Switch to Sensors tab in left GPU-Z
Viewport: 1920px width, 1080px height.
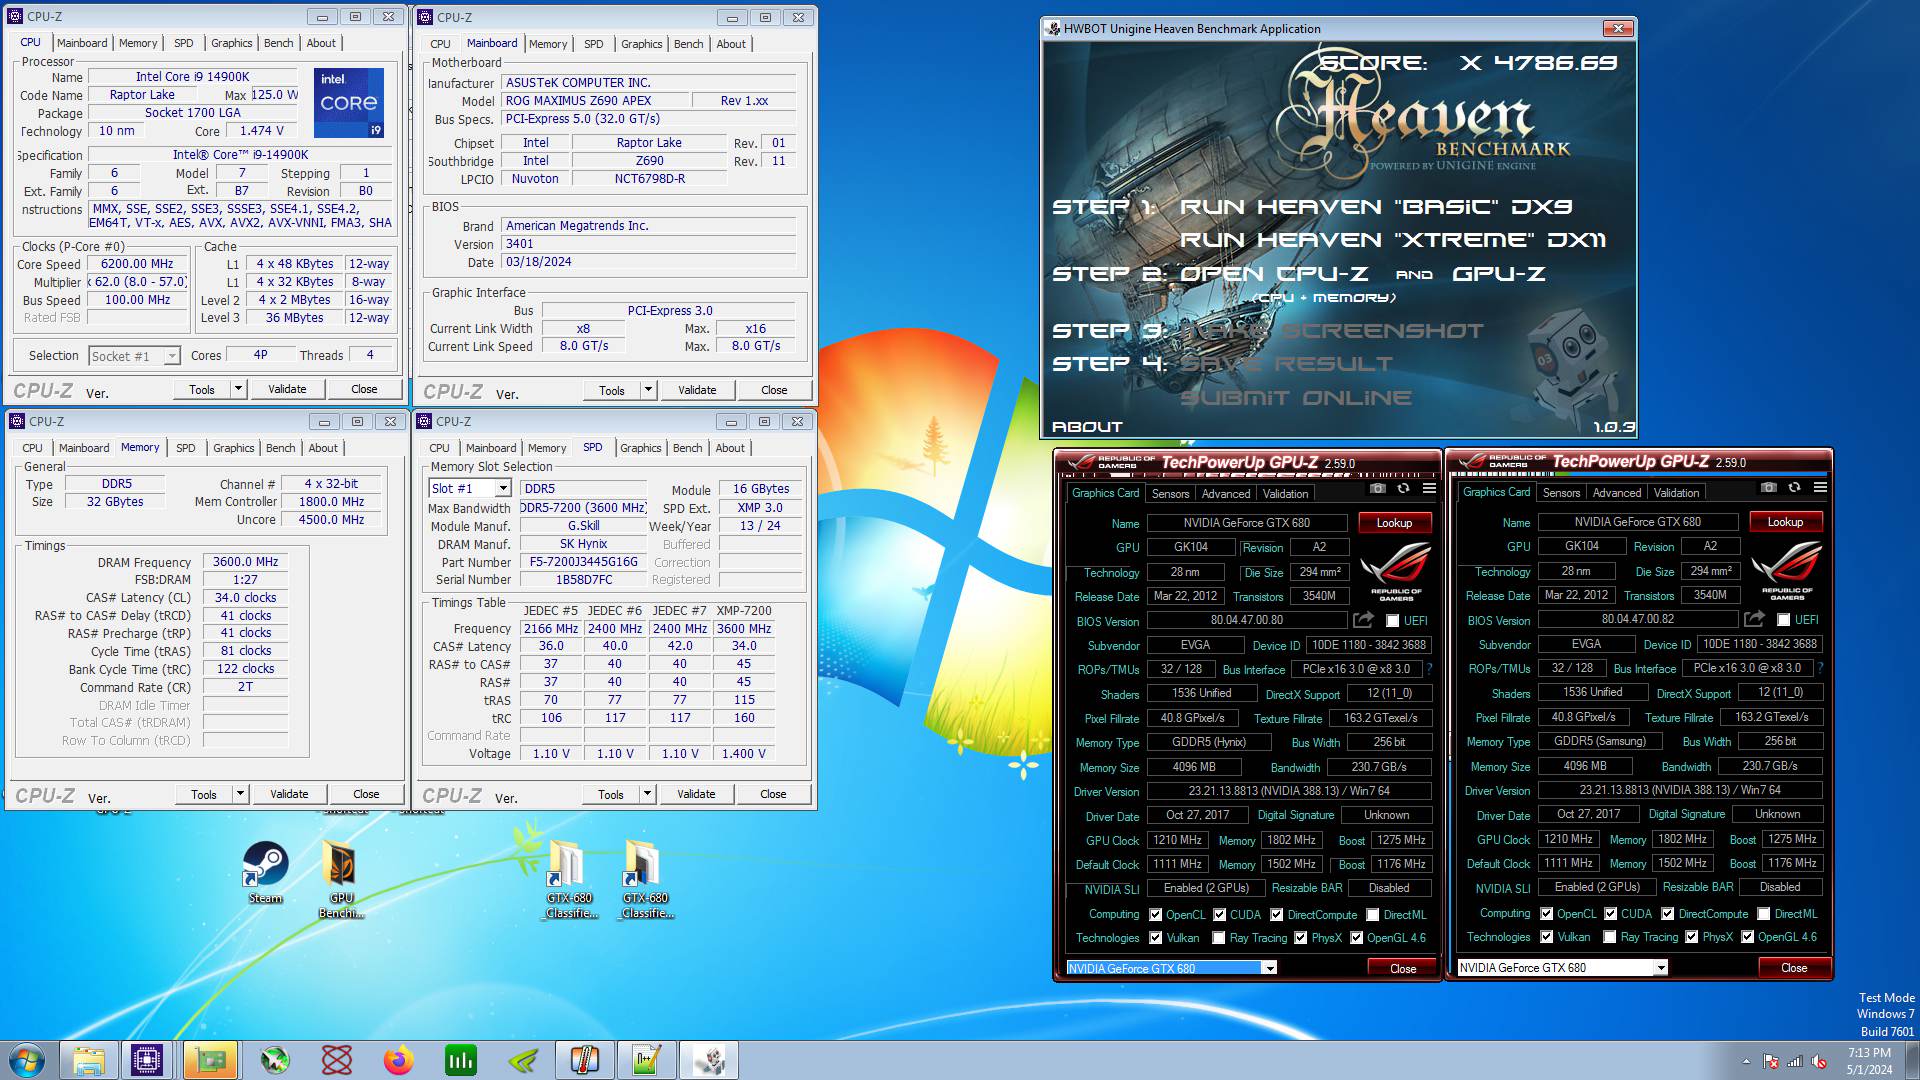(x=1170, y=494)
